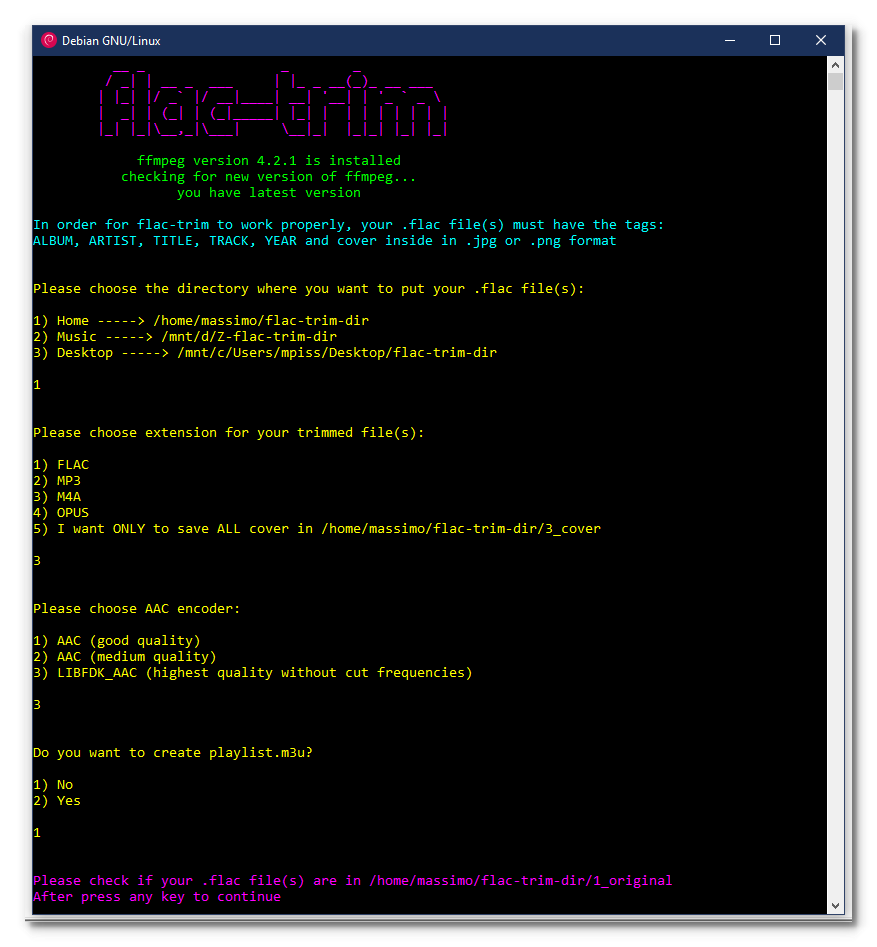Click the scrollbar down arrow
Image resolution: width=877 pixels, height=947 pixels.
(835, 905)
